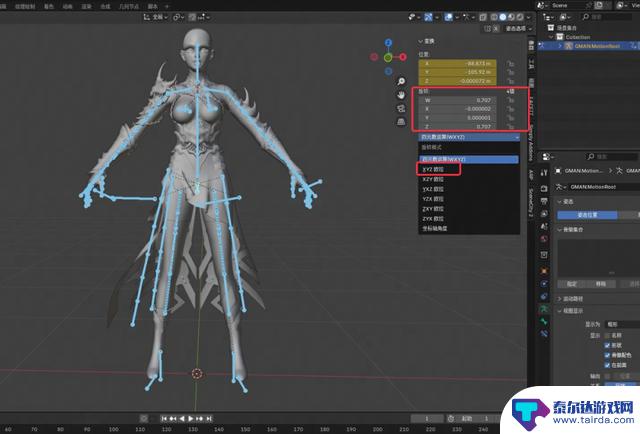
Task: Open the Tool properties tab
Action: coord(544,173)
